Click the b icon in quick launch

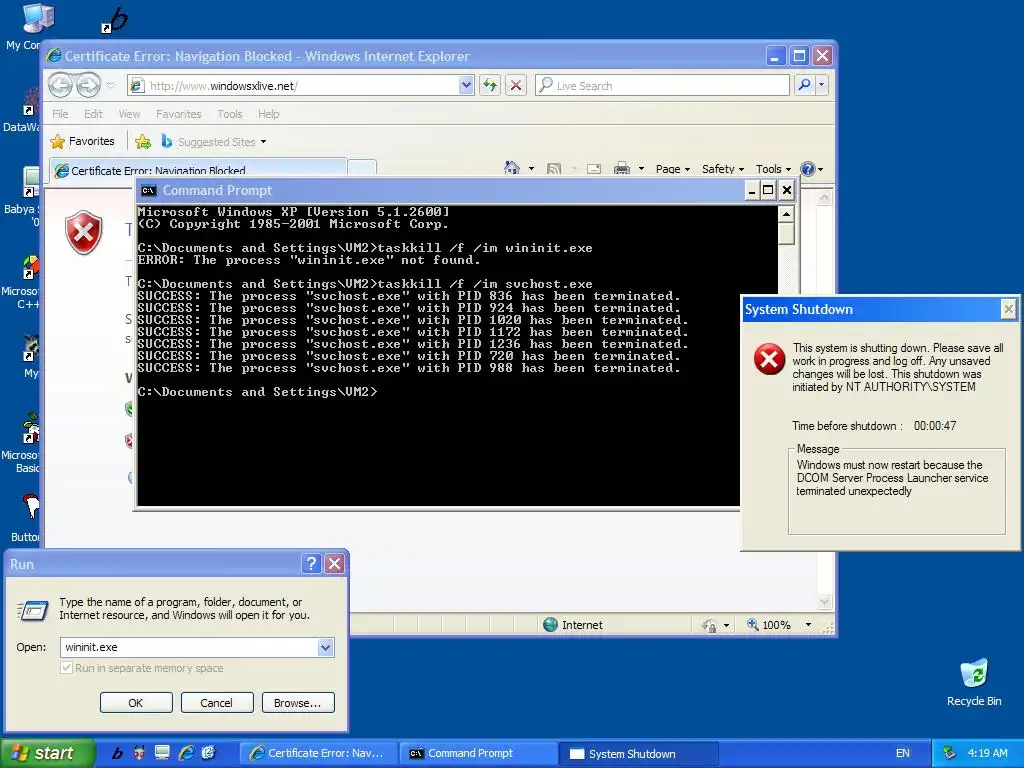point(118,753)
